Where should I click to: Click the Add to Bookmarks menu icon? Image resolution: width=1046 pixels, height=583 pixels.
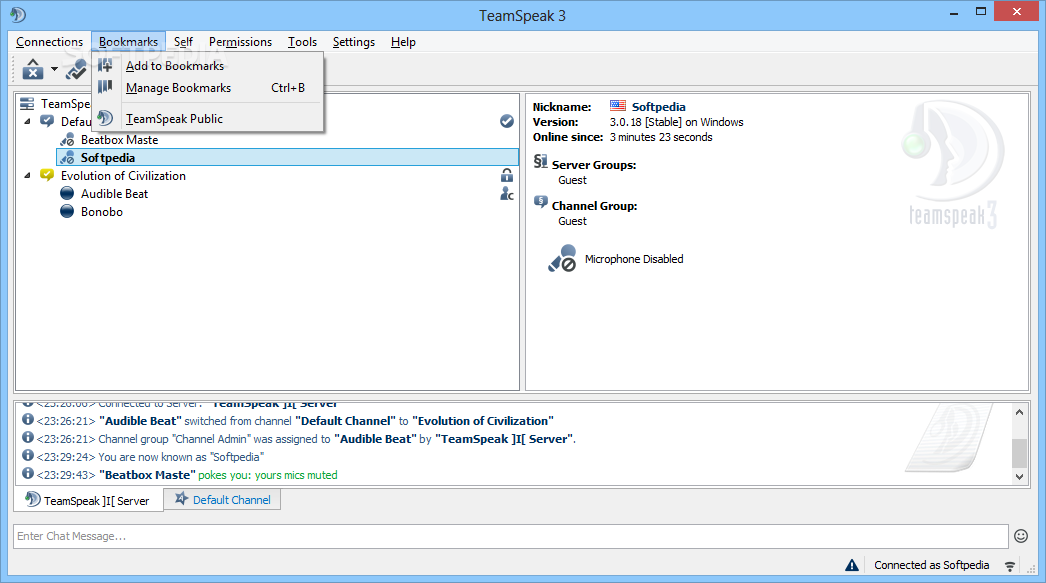tap(105, 65)
